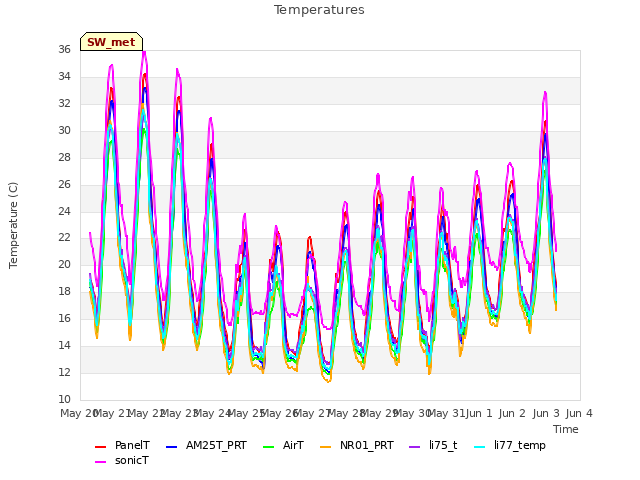Click the 26 y-axis tick label

64,184
